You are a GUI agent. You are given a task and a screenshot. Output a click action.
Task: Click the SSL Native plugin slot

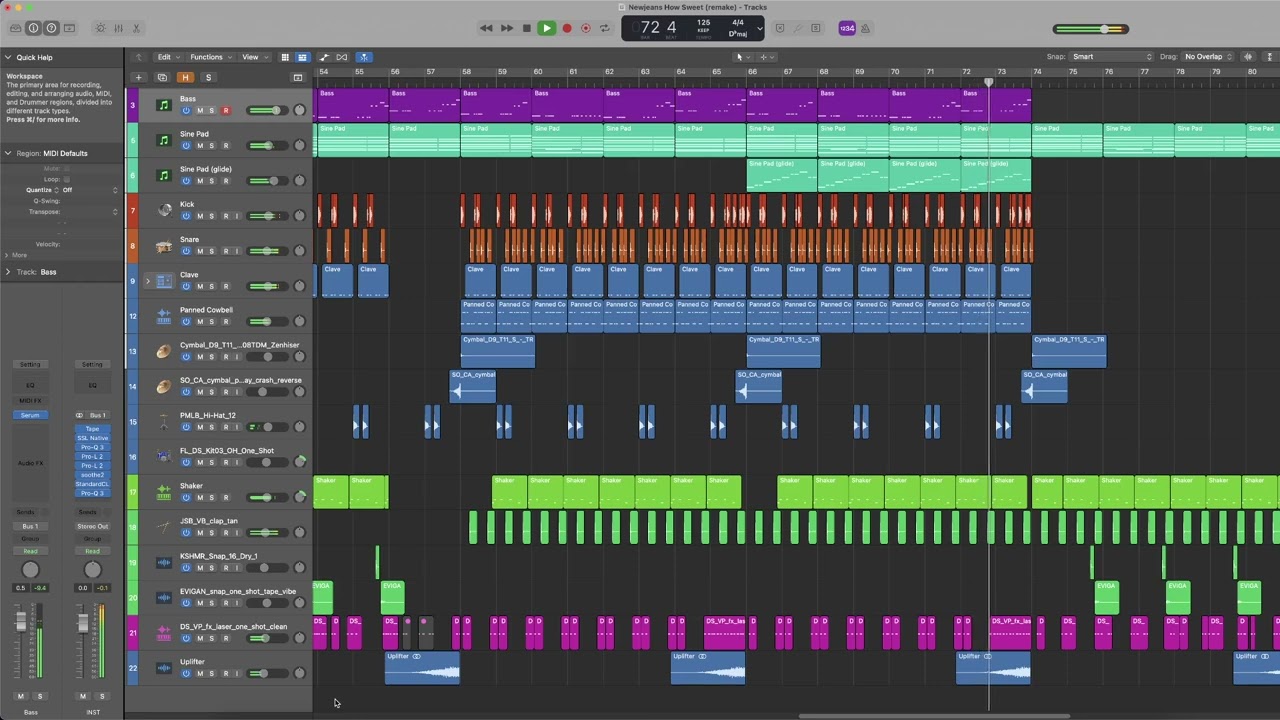92,438
